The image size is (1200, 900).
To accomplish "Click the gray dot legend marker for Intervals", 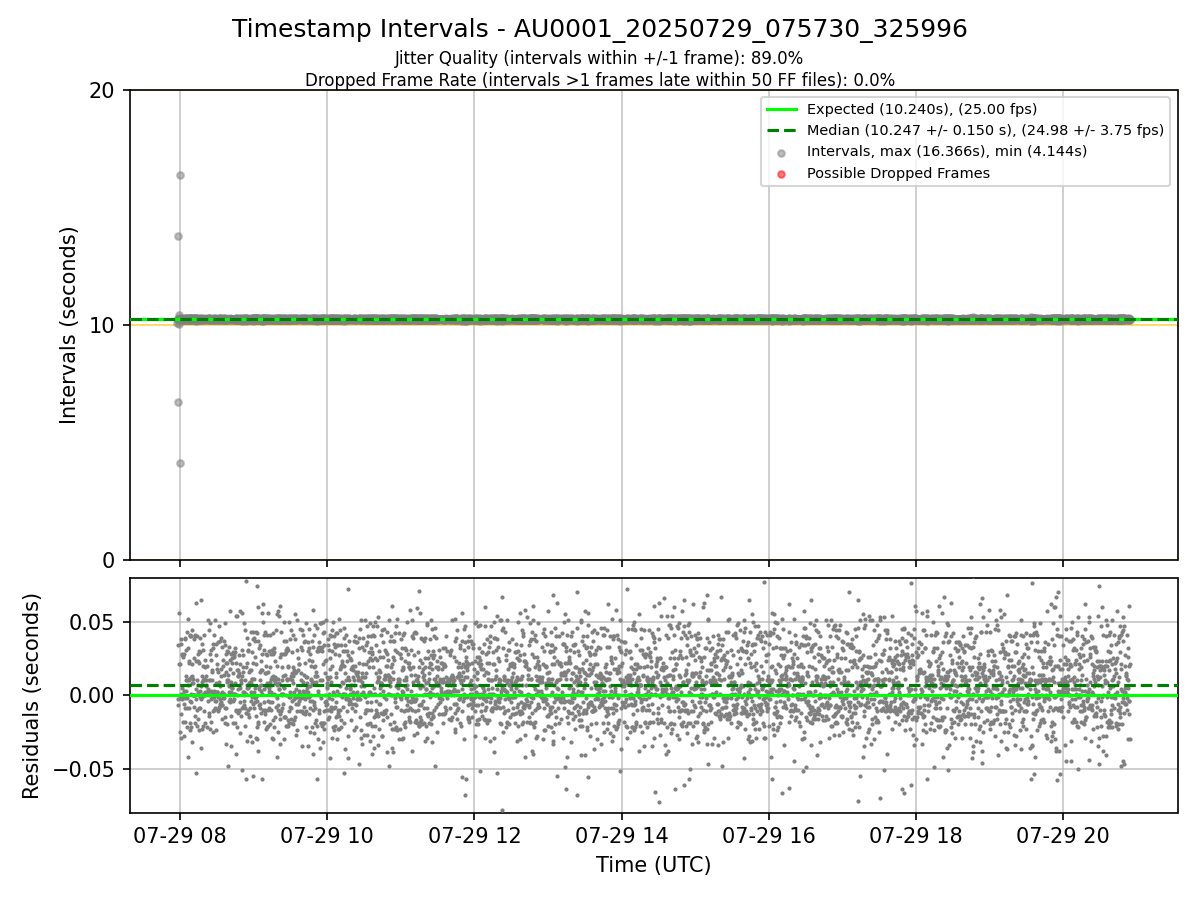I will [x=781, y=152].
